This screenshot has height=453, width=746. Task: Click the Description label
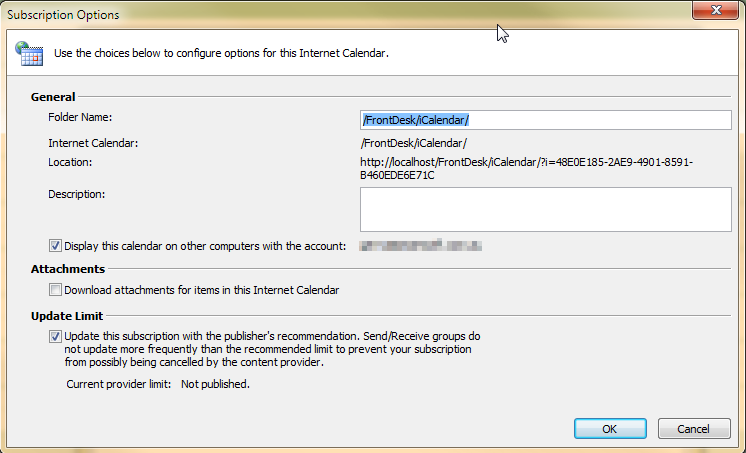coord(77,194)
